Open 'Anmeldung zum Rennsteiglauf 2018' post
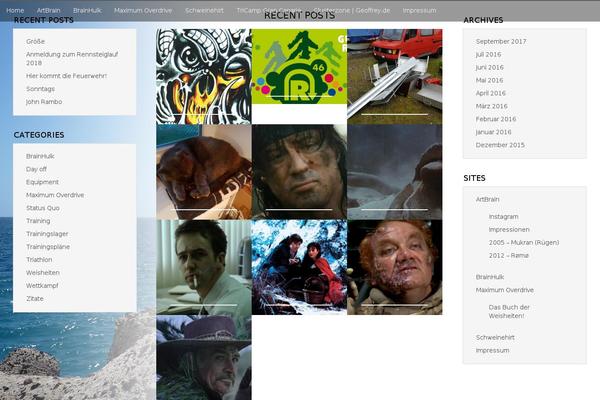This screenshot has width=600, height=400. point(72,59)
